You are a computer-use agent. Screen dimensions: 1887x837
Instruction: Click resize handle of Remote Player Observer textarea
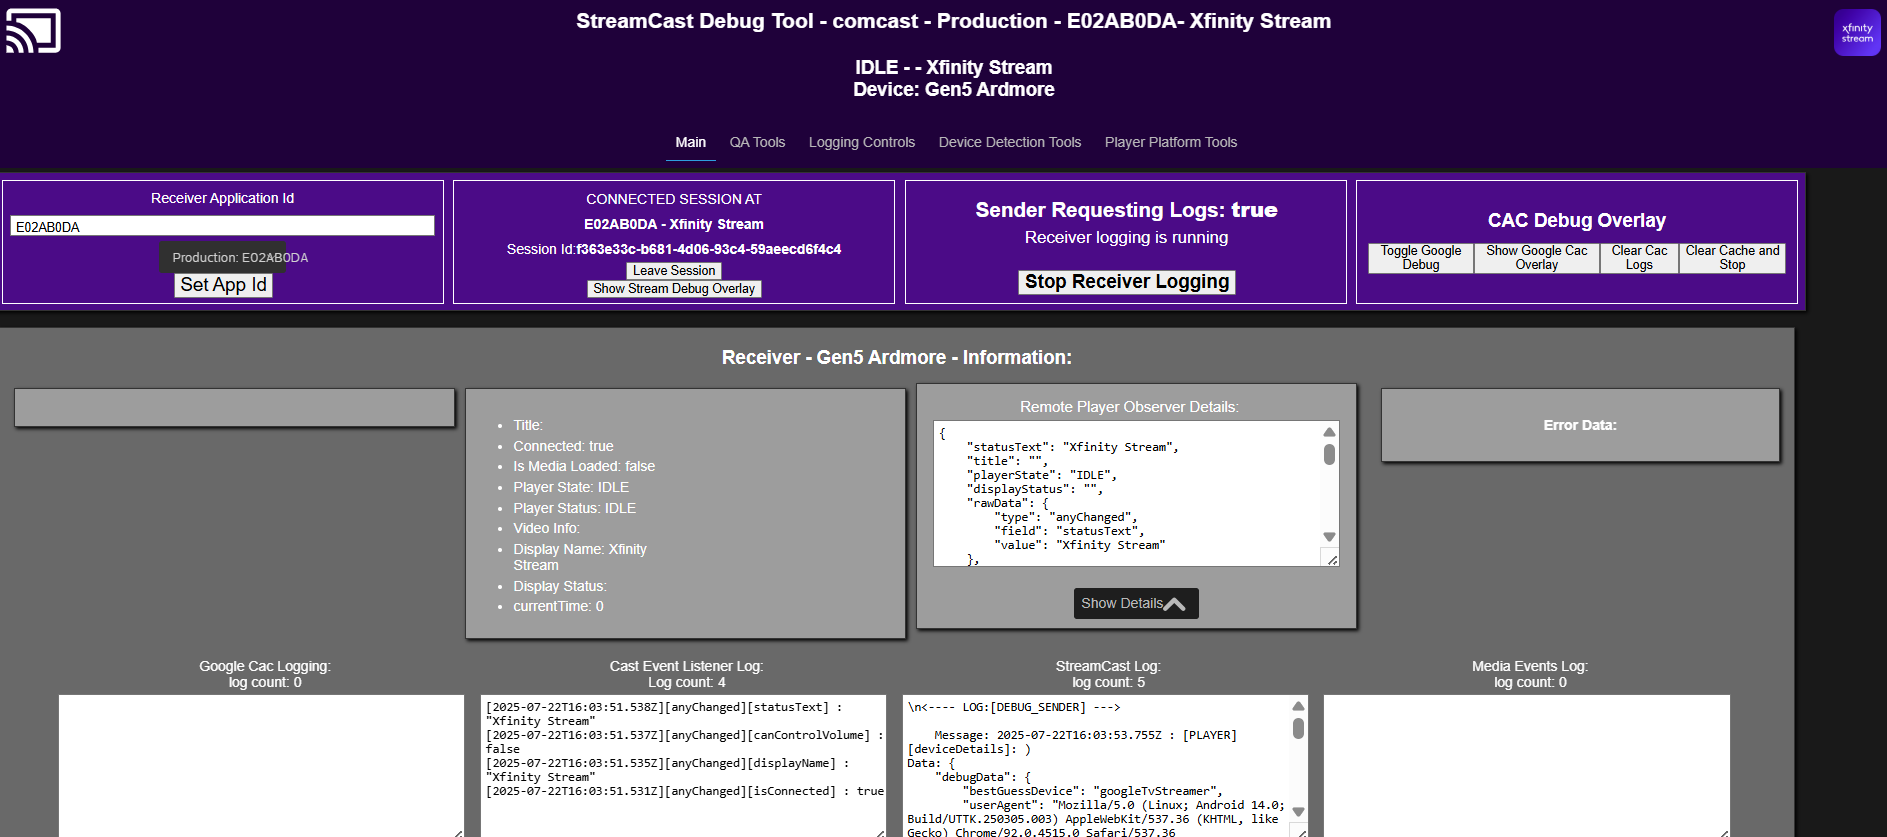[x=1332, y=560]
